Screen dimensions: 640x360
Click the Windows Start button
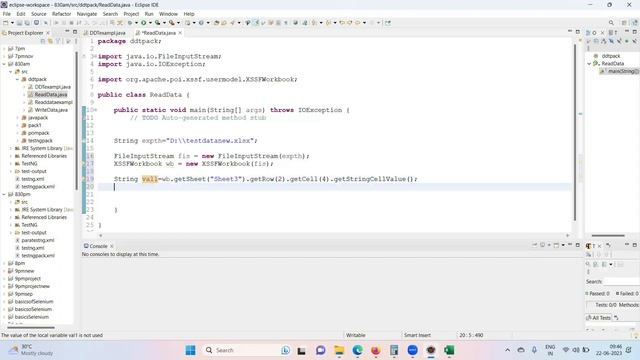[190, 350]
